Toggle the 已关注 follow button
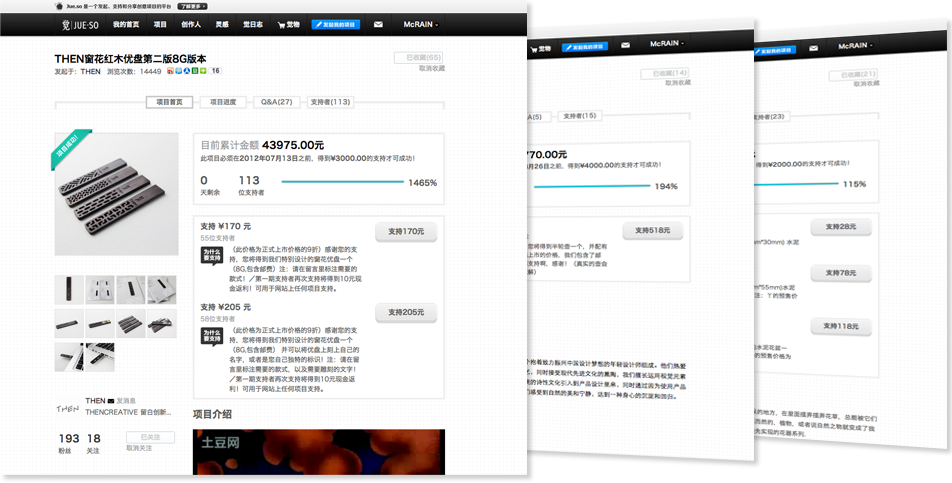 [x=150, y=437]
